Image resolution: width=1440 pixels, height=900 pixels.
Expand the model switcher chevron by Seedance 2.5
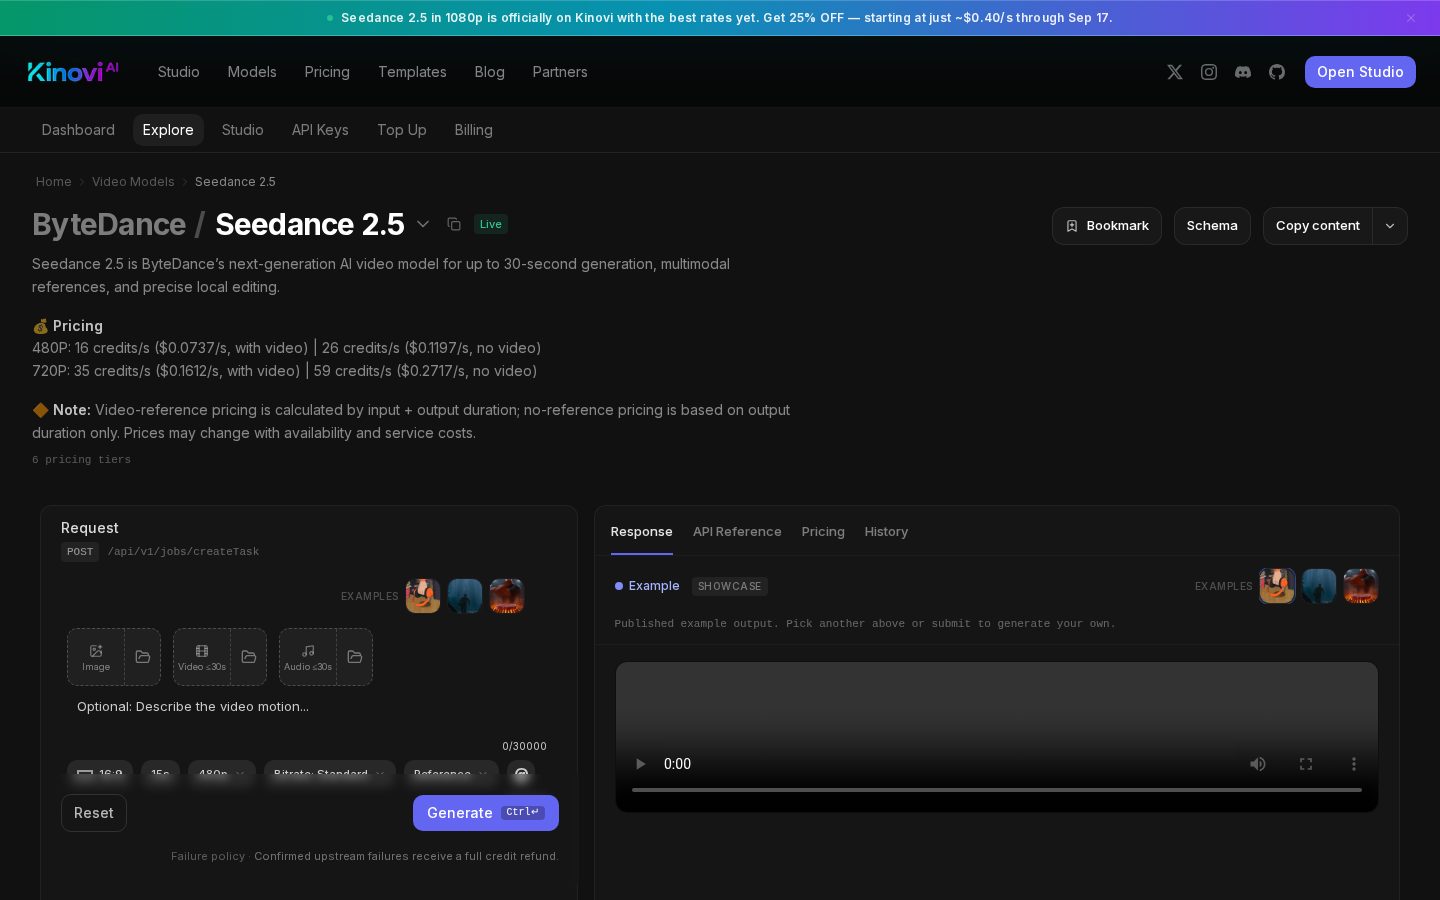pos(423,224)
